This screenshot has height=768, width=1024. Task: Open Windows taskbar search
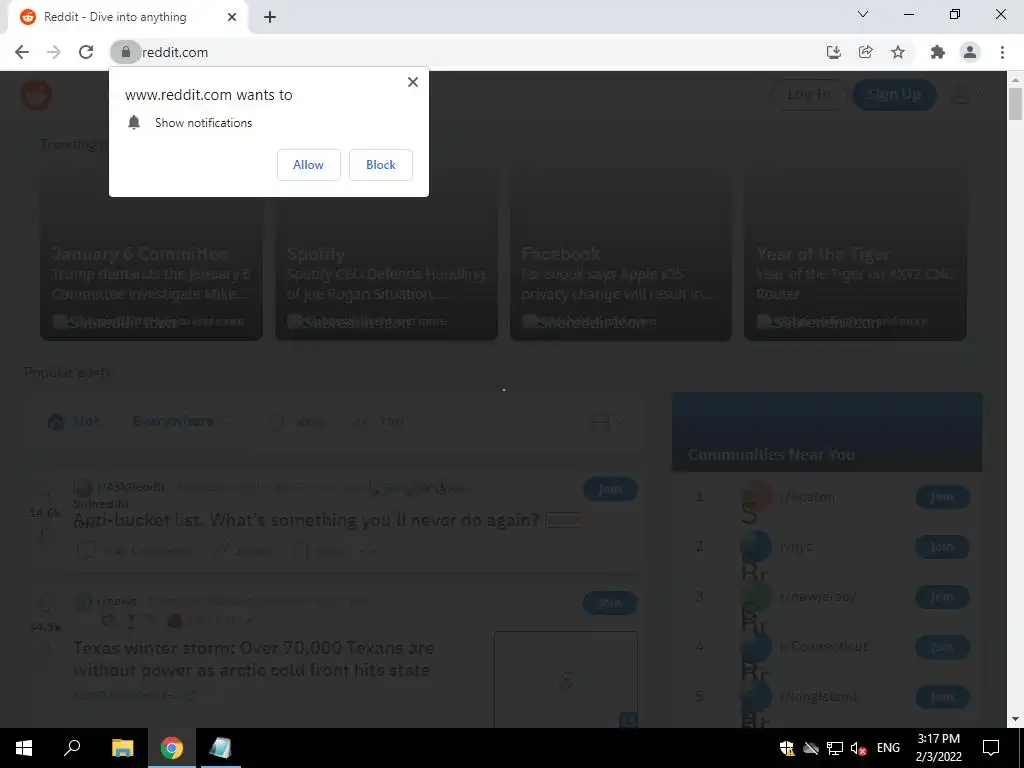coord(72,748)
